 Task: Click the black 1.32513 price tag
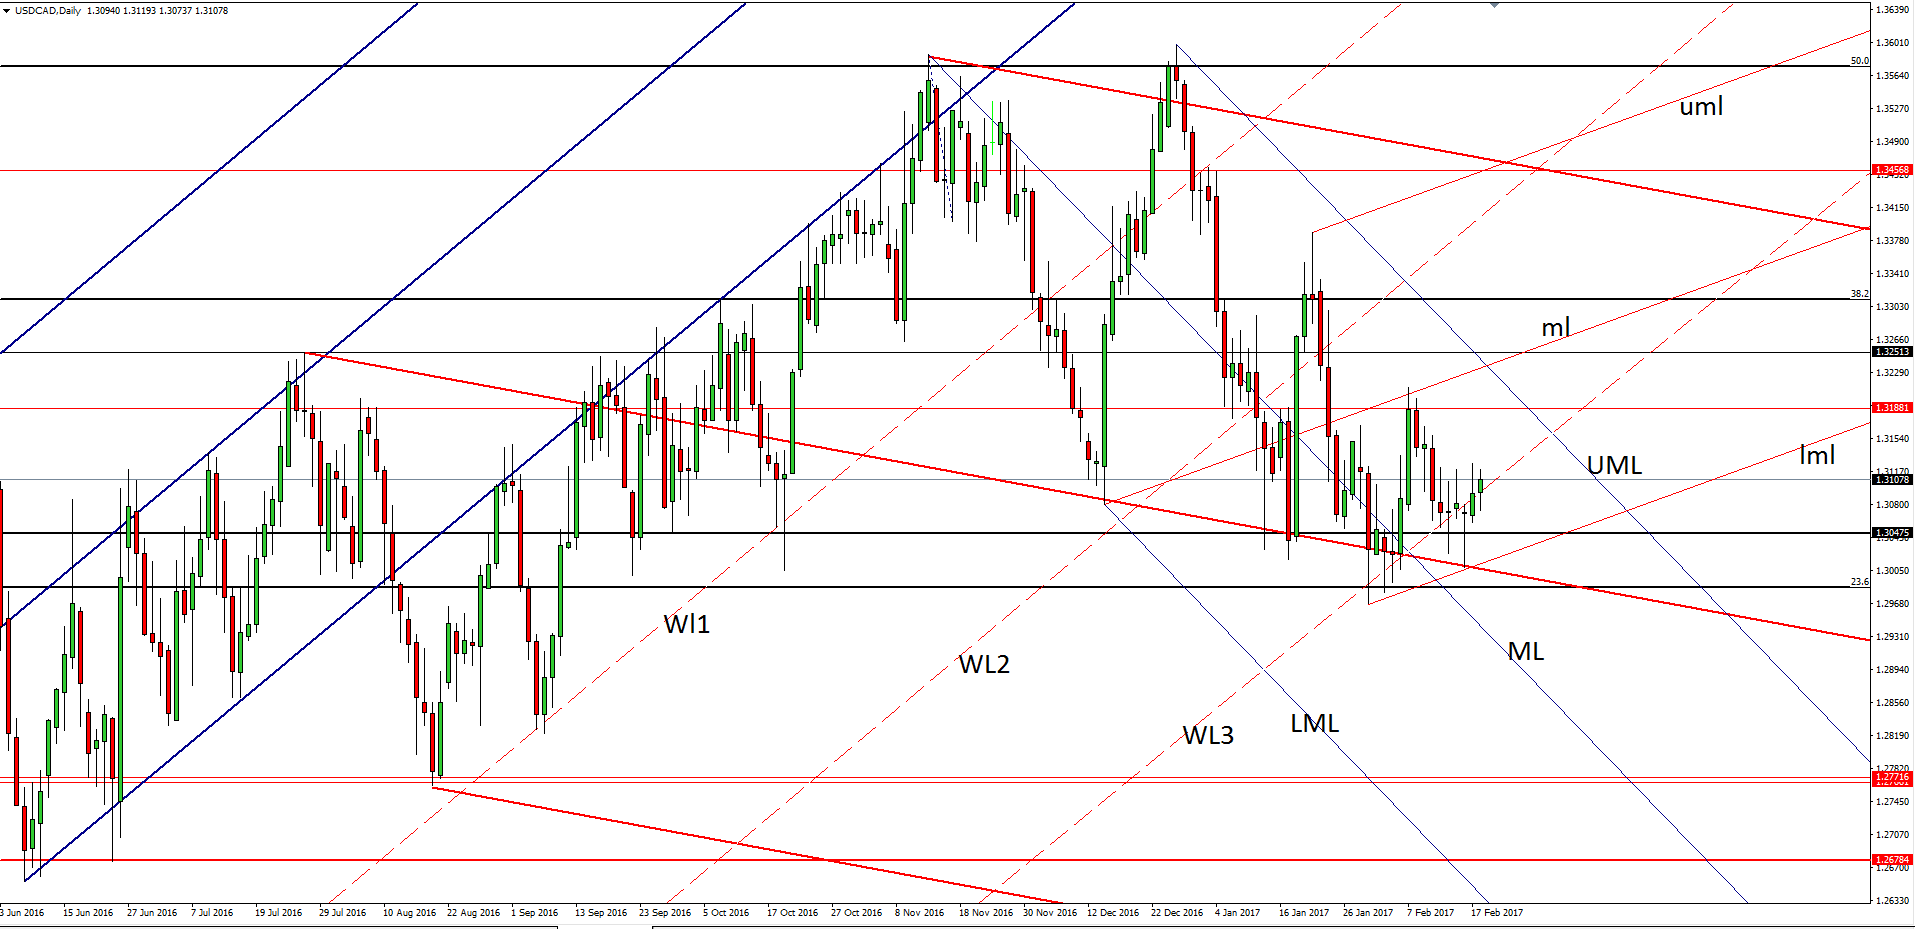(x=1892, y=352)
